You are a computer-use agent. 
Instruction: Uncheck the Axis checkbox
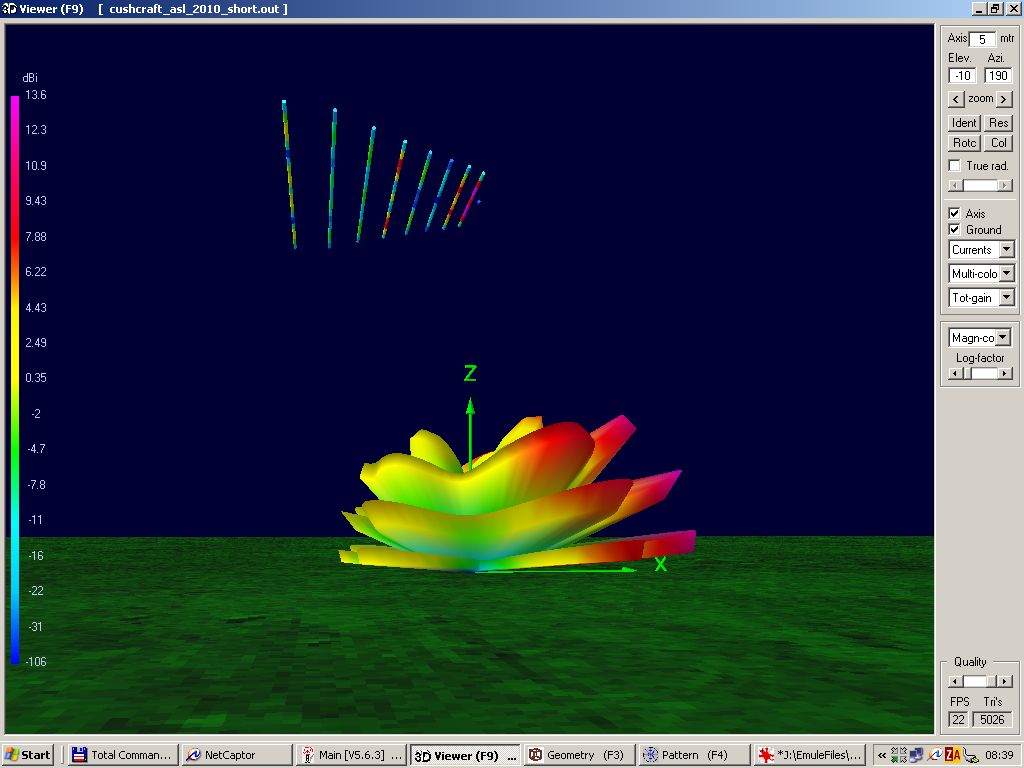955,214
